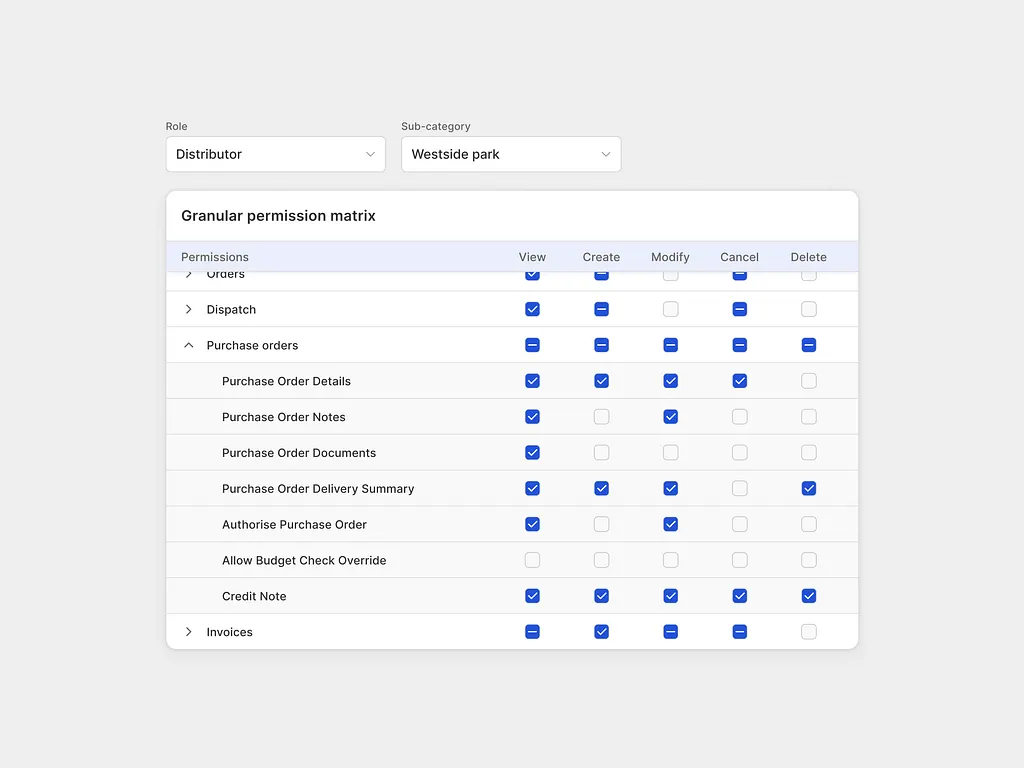Expand the Dispatch row chevron

pyautogui.click(x=188, y=310)
